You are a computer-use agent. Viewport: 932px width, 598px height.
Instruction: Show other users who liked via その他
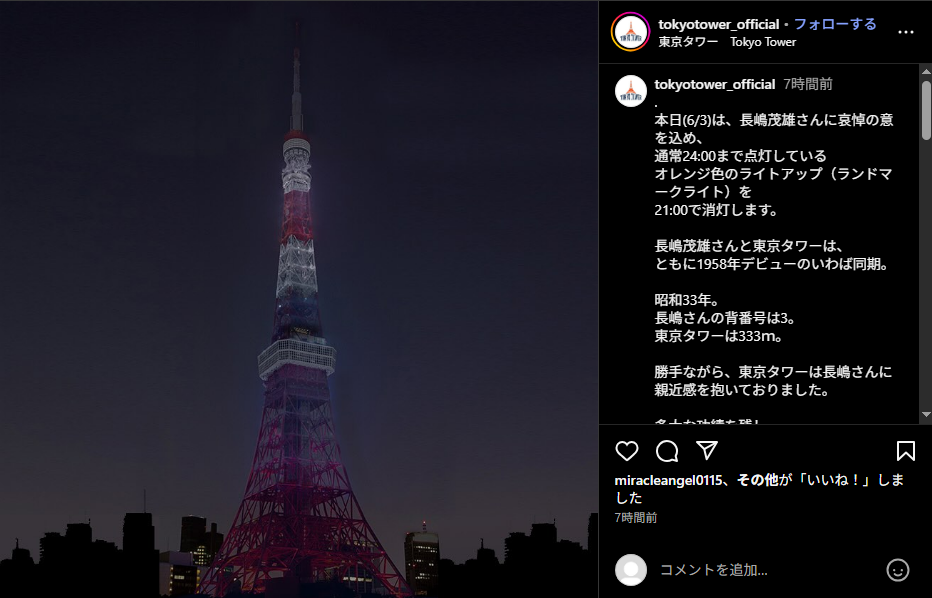tap(758, 480)
